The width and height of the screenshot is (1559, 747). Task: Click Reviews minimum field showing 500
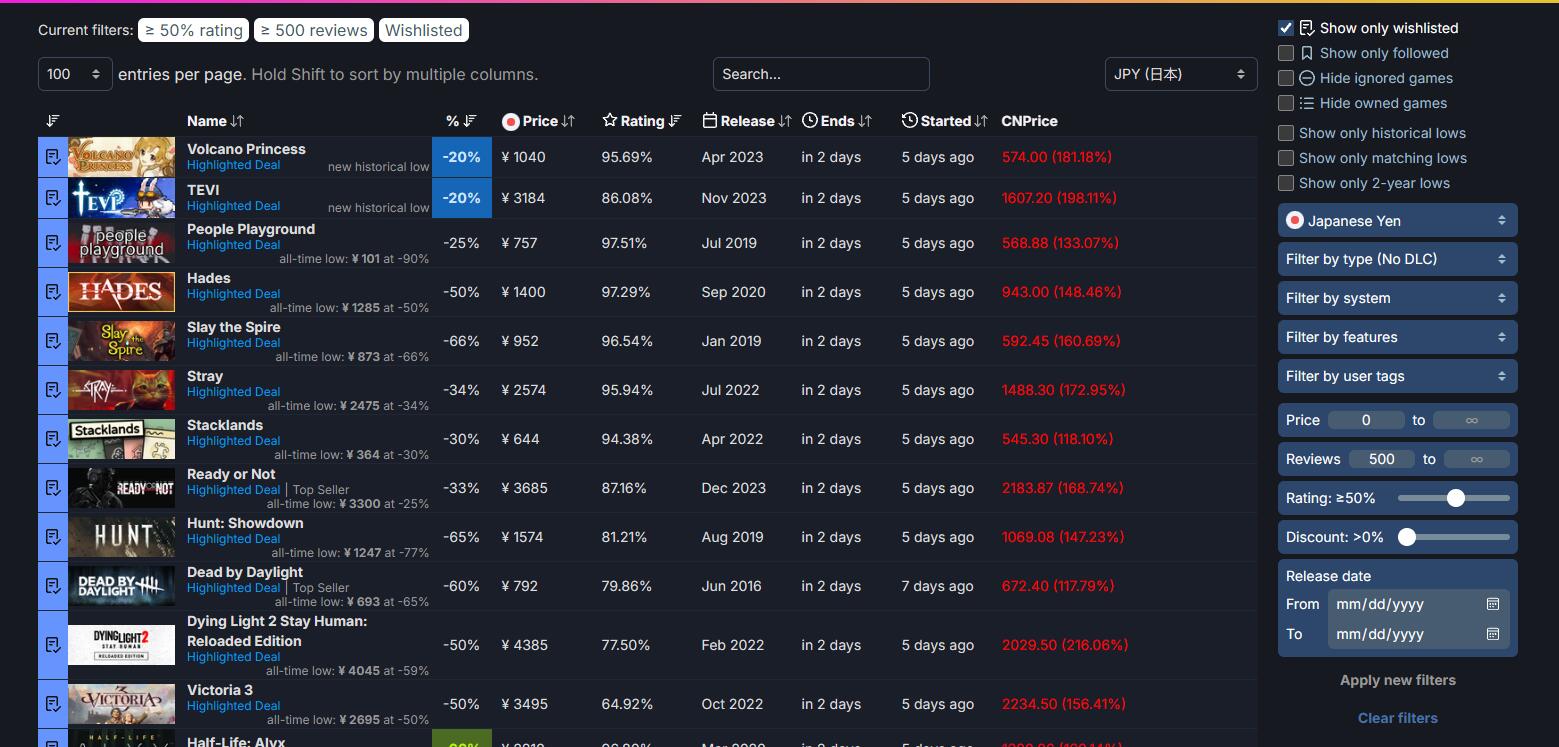(1382, 459)
